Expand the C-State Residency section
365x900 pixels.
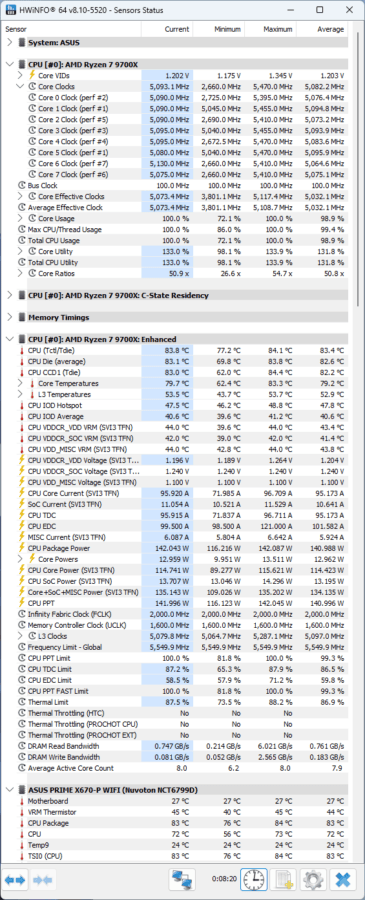(x=9, y=296)
